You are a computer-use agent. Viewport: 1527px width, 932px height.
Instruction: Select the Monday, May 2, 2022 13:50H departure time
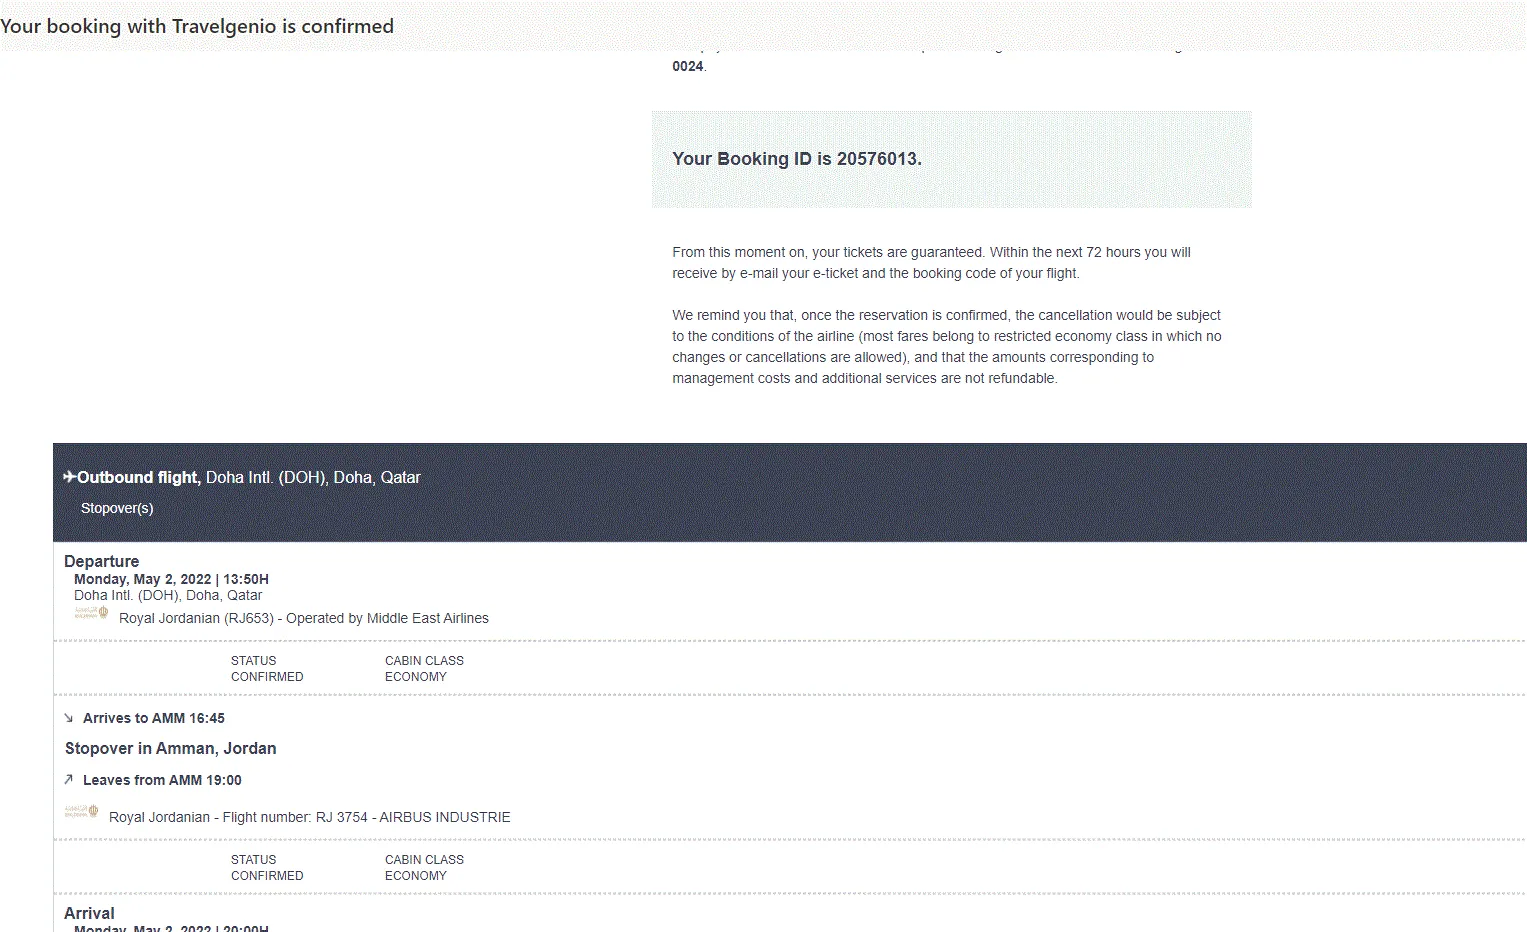point(171,579)
